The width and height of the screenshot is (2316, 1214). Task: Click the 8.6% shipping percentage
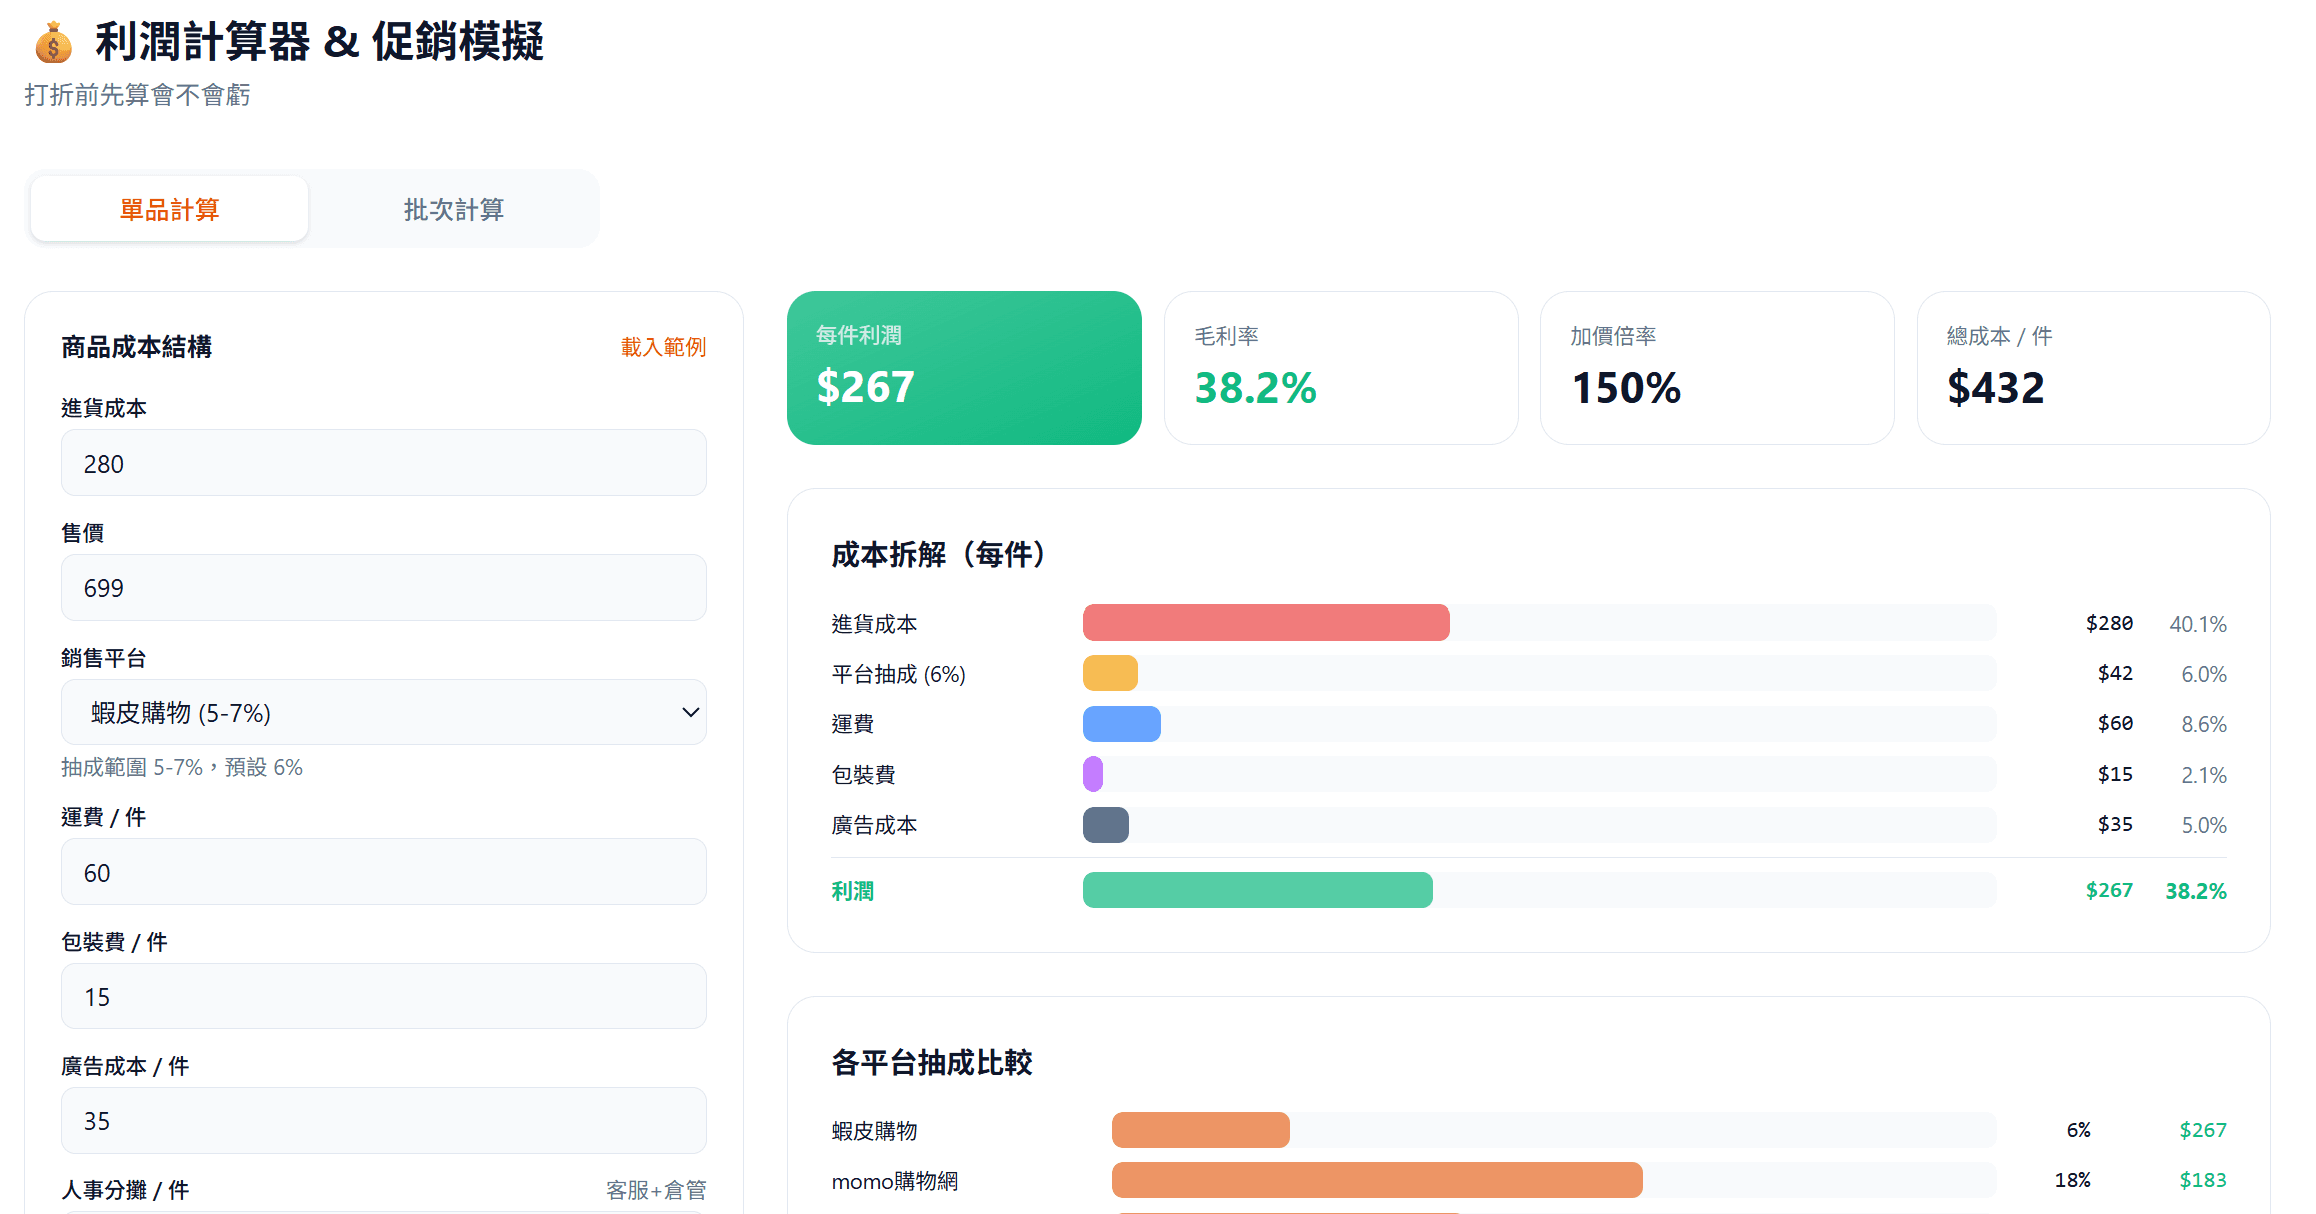(2204, 724)
